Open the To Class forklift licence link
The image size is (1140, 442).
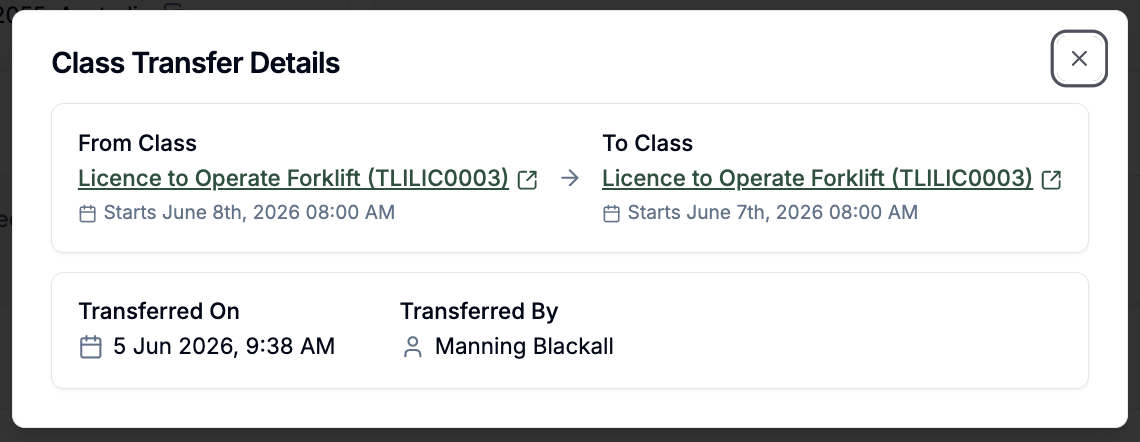click(817, 178)
